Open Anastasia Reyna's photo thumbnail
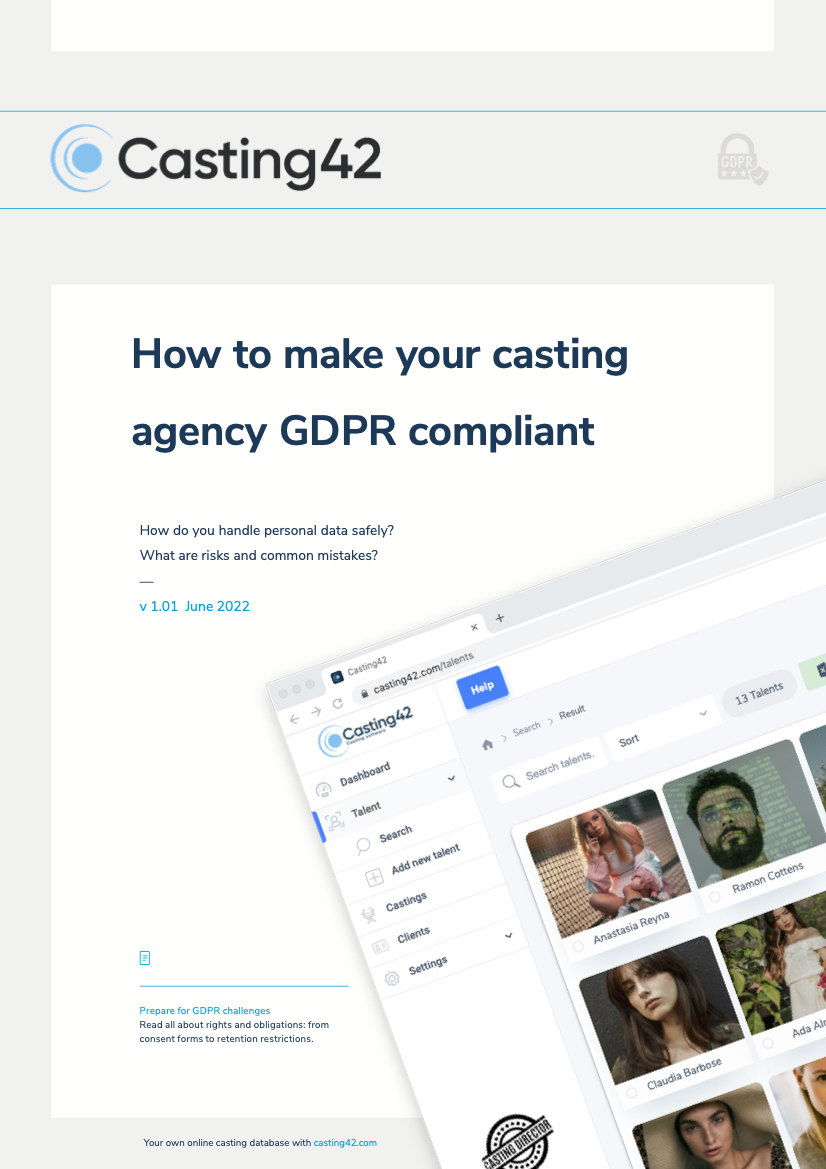Viewport: 826px width, 1169px height. (x=608, y=863)
